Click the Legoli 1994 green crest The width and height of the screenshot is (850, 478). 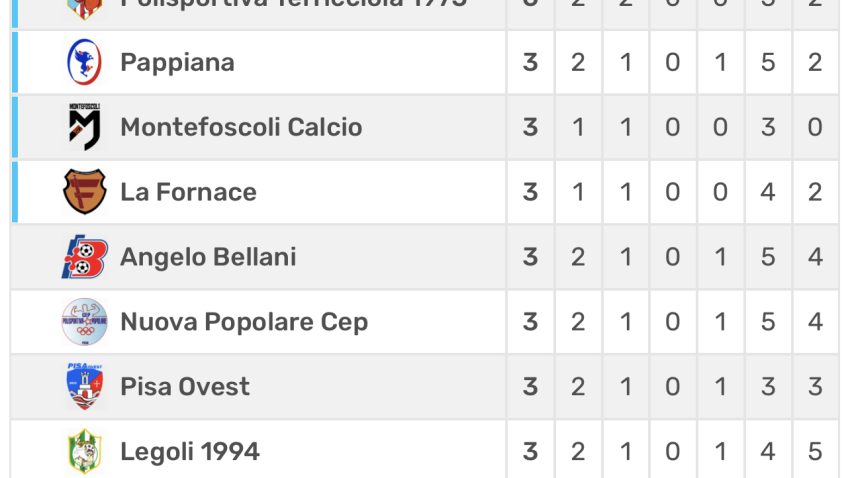[85, 451]
